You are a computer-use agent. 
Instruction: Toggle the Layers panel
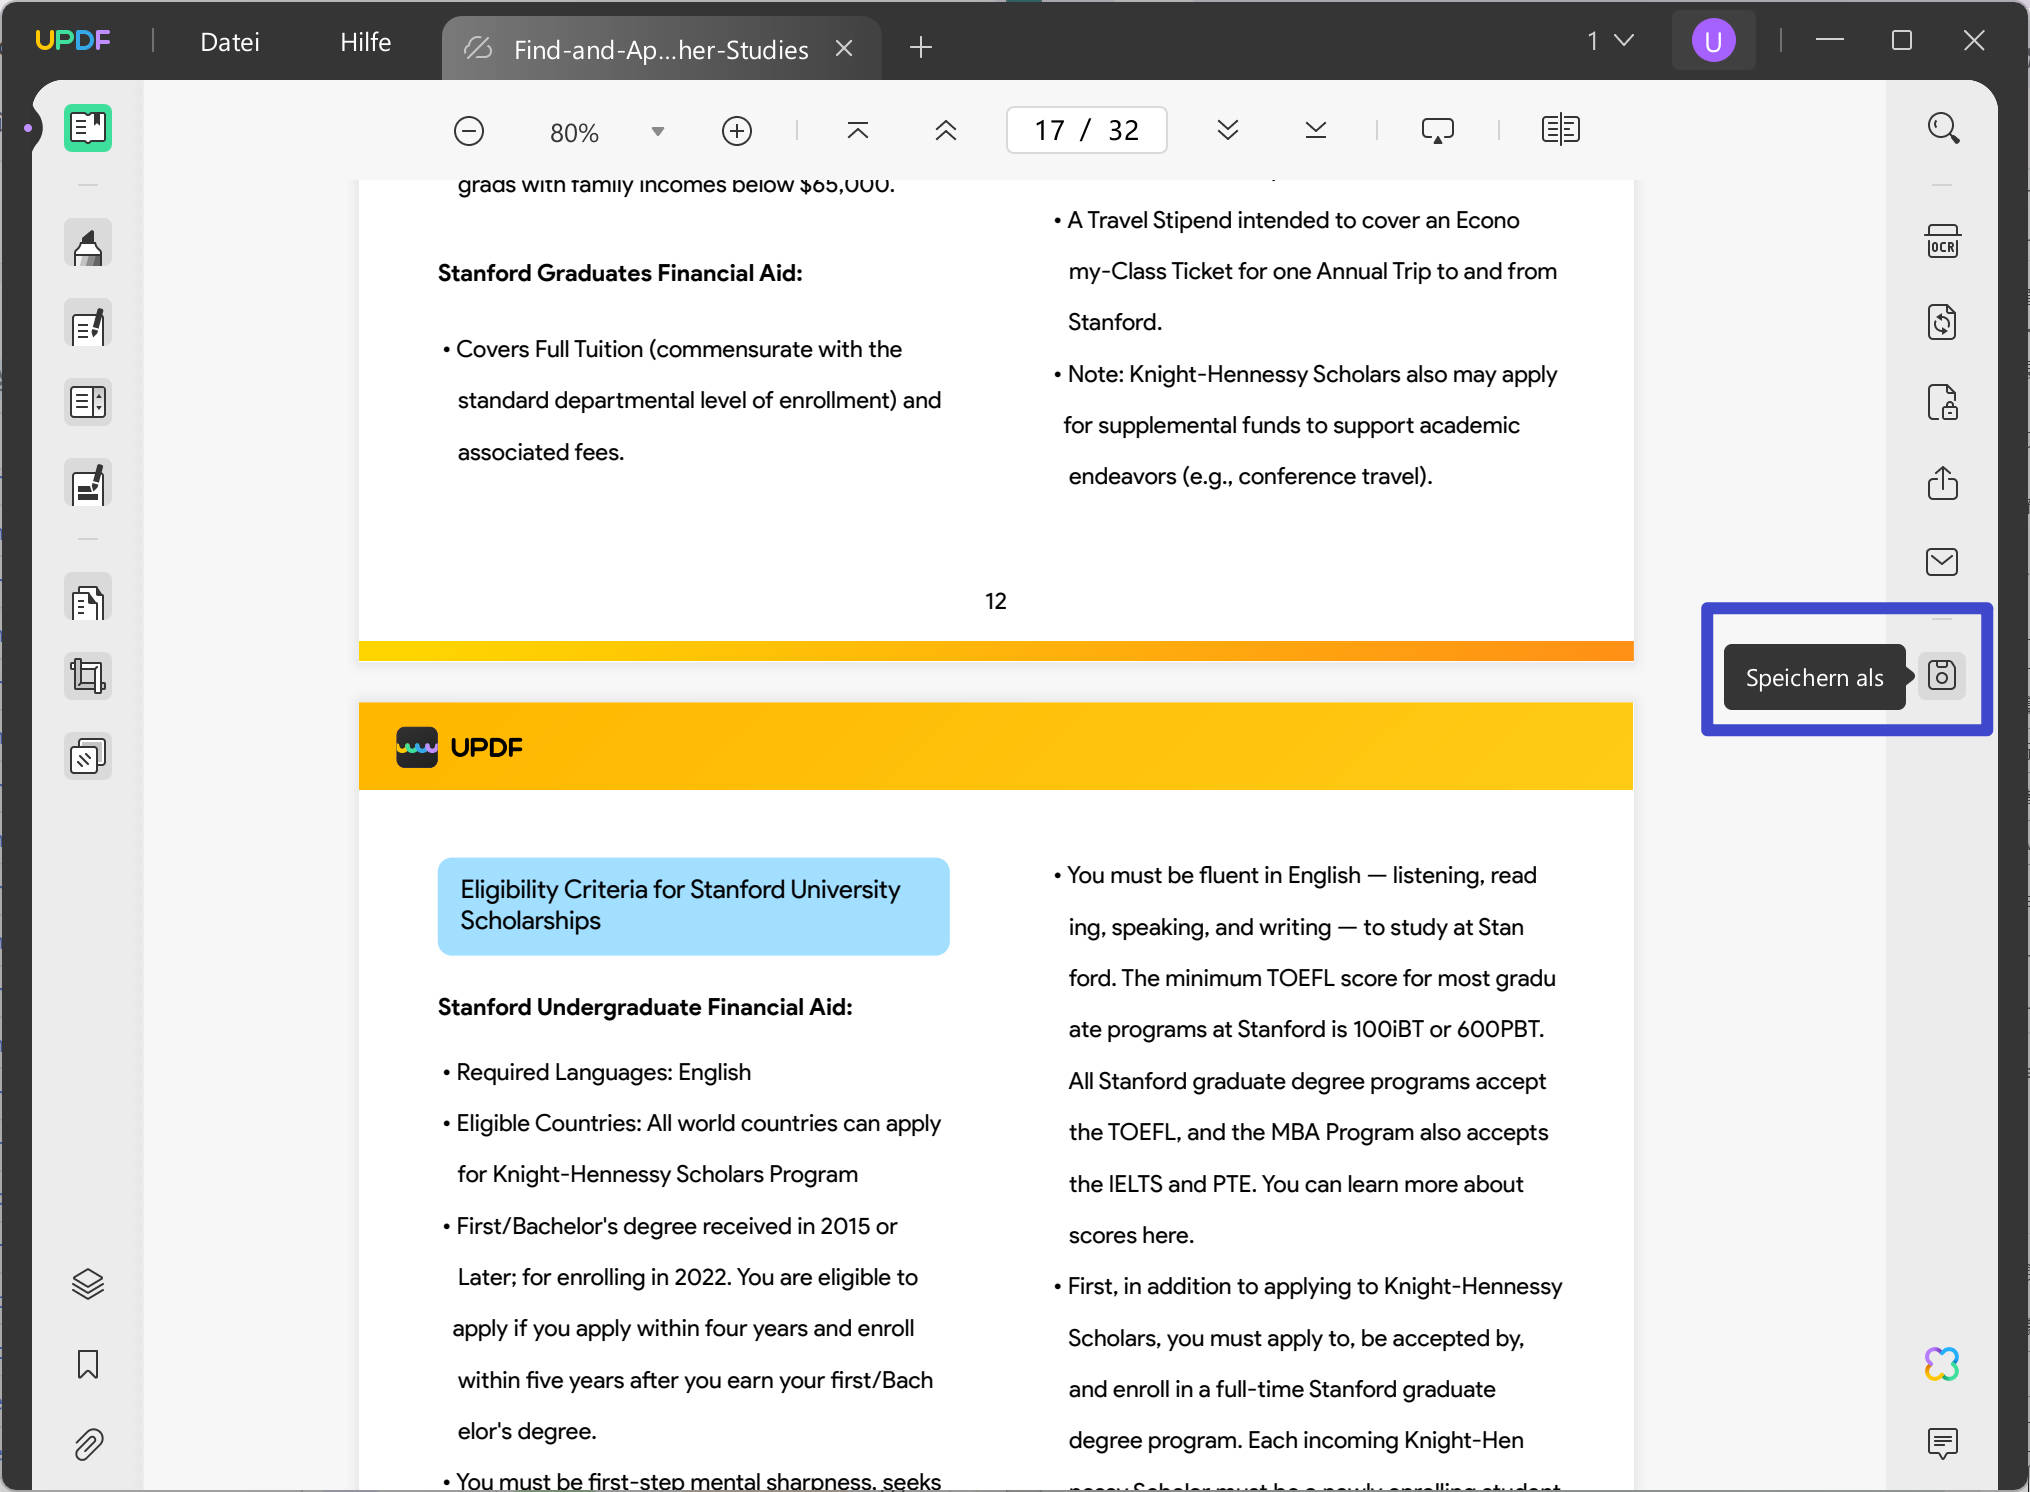(88, 1284)
